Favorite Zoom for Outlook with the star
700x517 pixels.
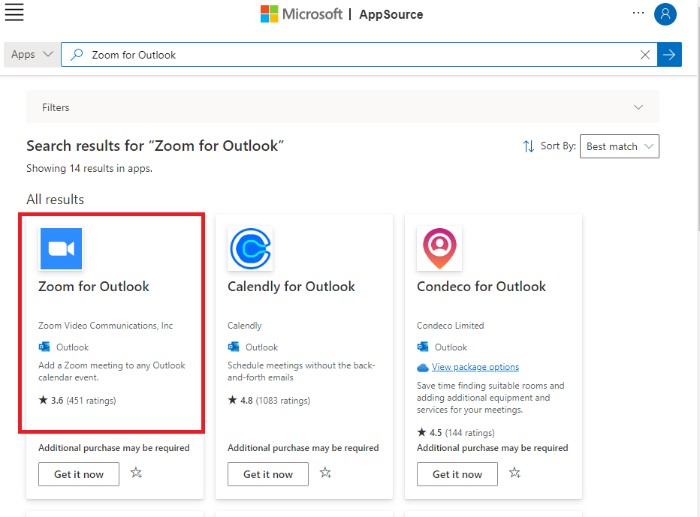(136, 472)
